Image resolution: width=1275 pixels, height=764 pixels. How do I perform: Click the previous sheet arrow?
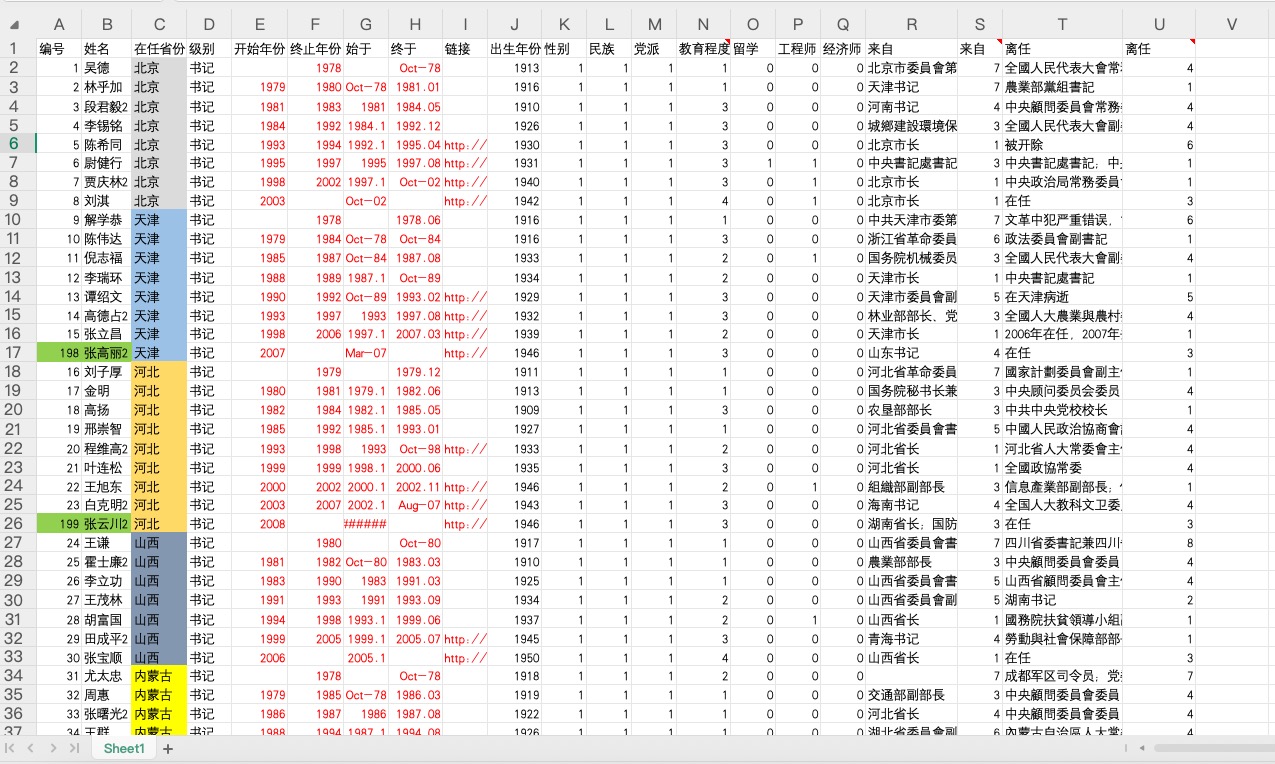[31, 748]
